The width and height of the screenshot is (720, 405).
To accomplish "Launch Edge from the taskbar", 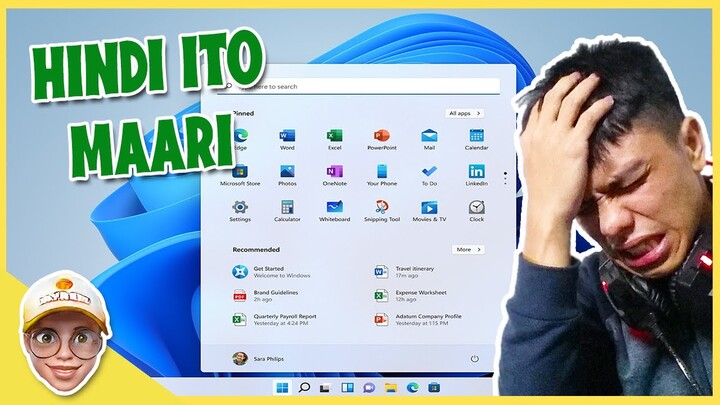I will pyautogui.click(x=412, y=388).
